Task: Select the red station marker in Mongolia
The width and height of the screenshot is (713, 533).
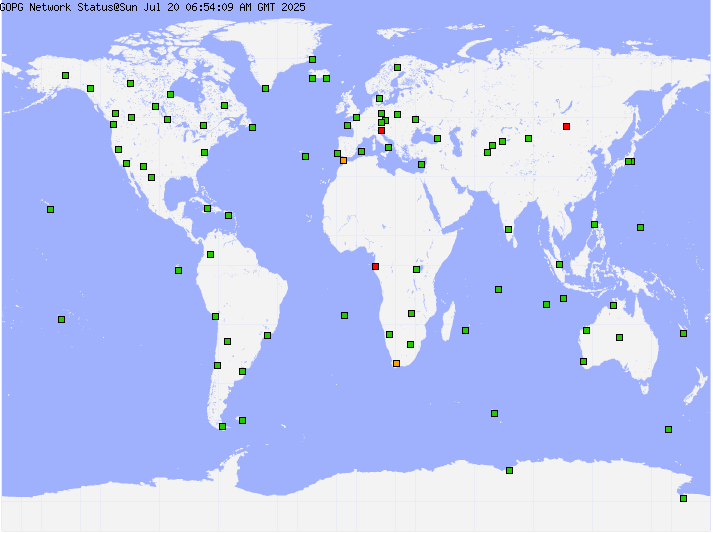Action: point(567,126)
